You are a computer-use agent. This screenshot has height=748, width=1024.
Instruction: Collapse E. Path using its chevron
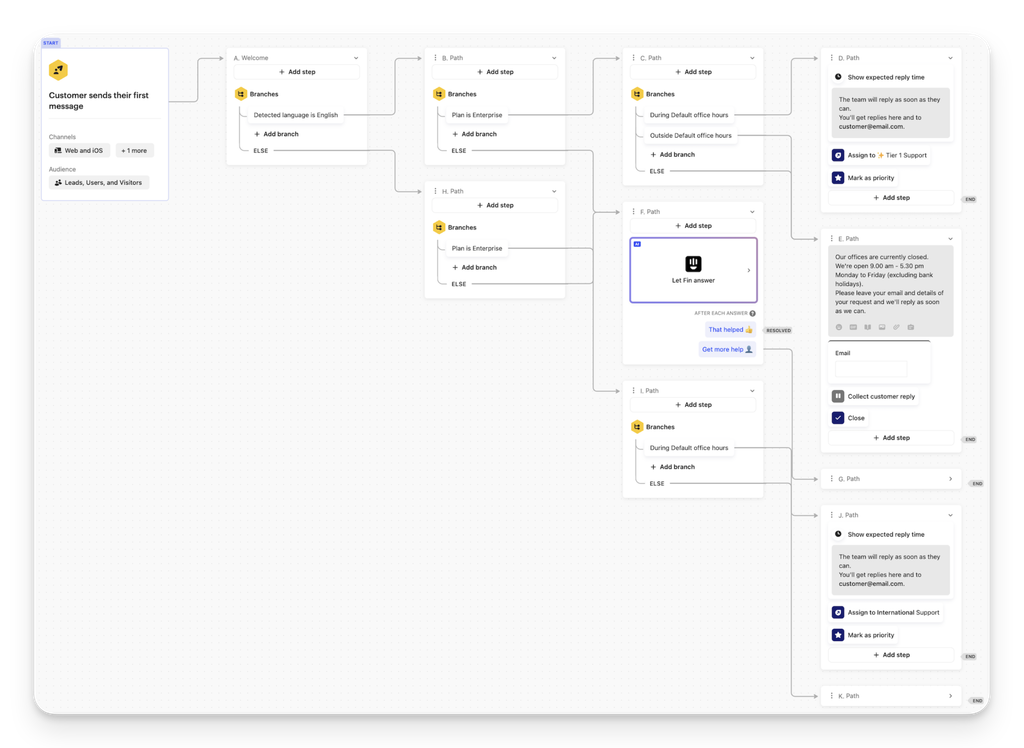(950, 239)
